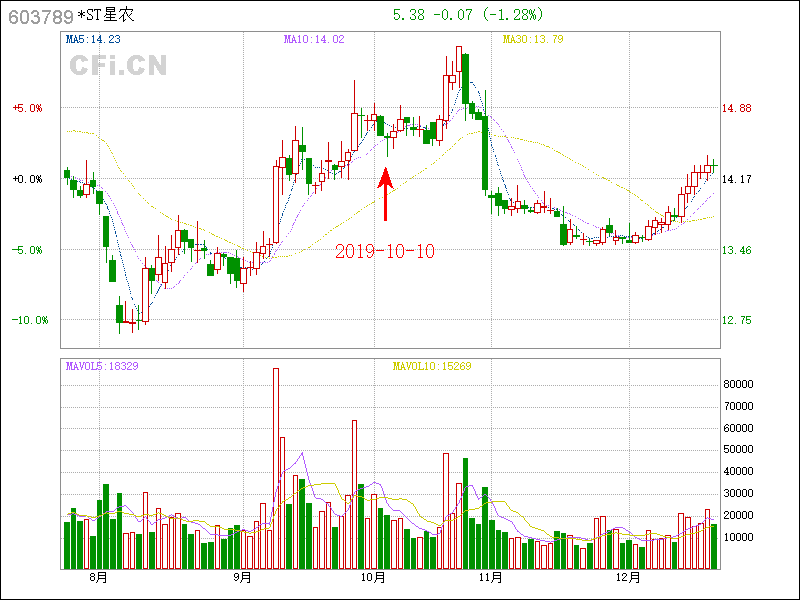Image resolution: width=800 pixels, height=600 pixels.
Task: Click the 10000 volume axis label
Action: (x=738, y=537)
